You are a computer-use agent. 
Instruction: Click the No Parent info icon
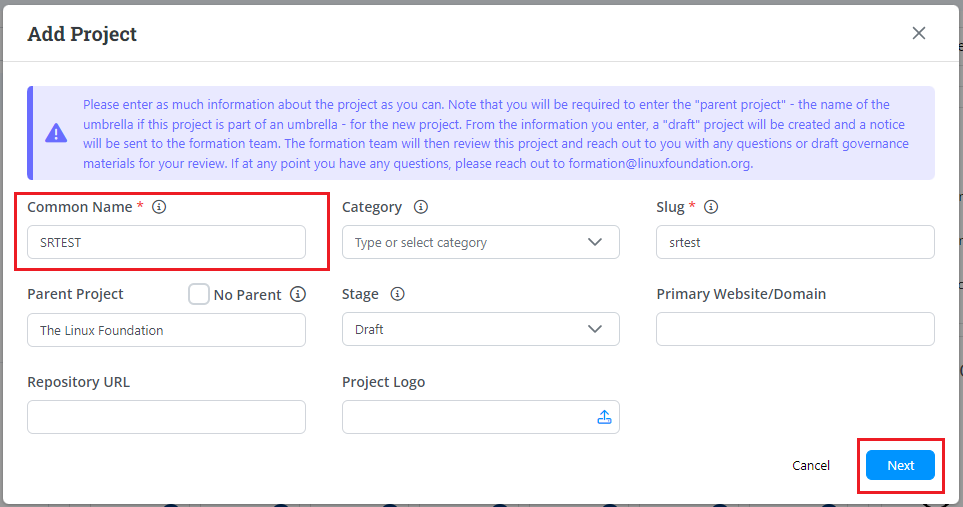click(x=297, y=294)
